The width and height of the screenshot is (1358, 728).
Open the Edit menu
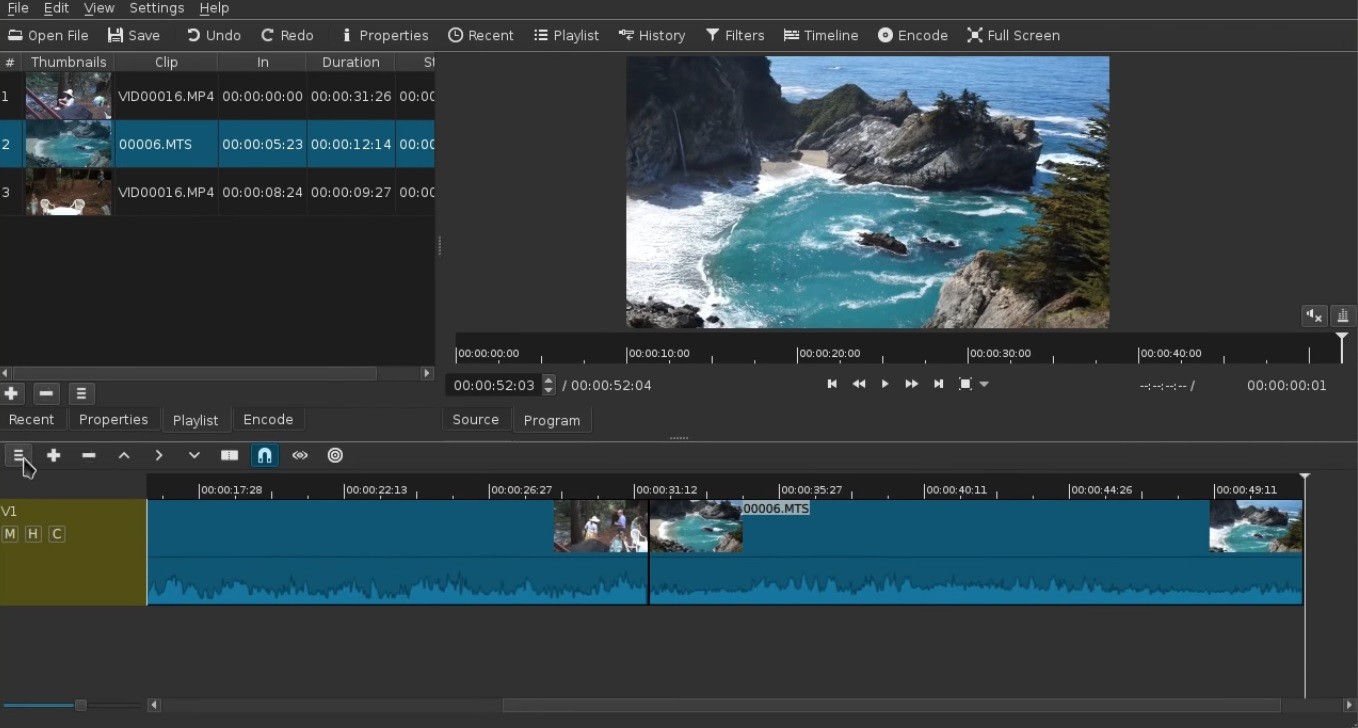pyautogui.click(x=56, y=8)
